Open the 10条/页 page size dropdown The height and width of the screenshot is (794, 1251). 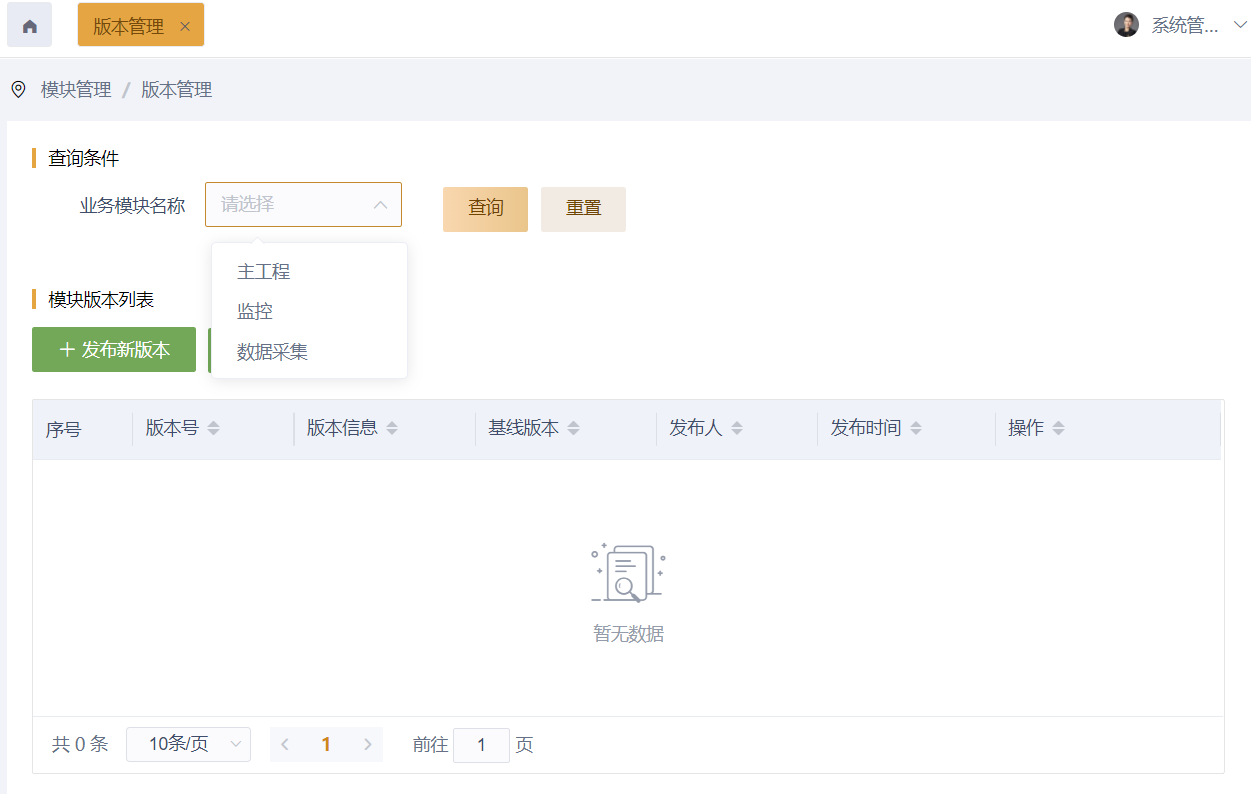pyautogui.click(x=188, y=744)
